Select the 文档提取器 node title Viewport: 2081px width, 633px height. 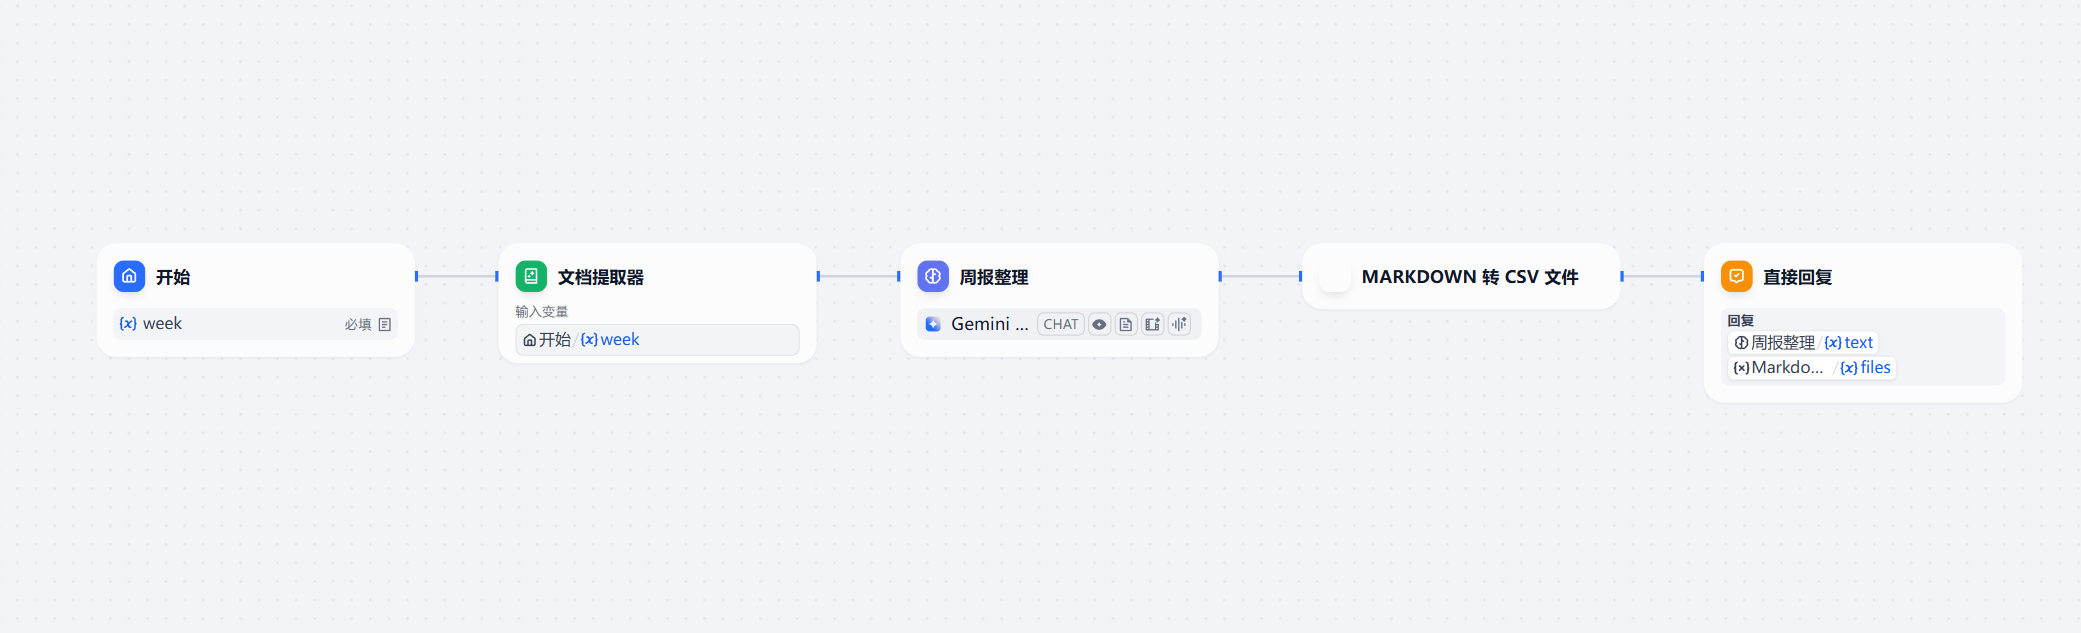pos(601,277)
